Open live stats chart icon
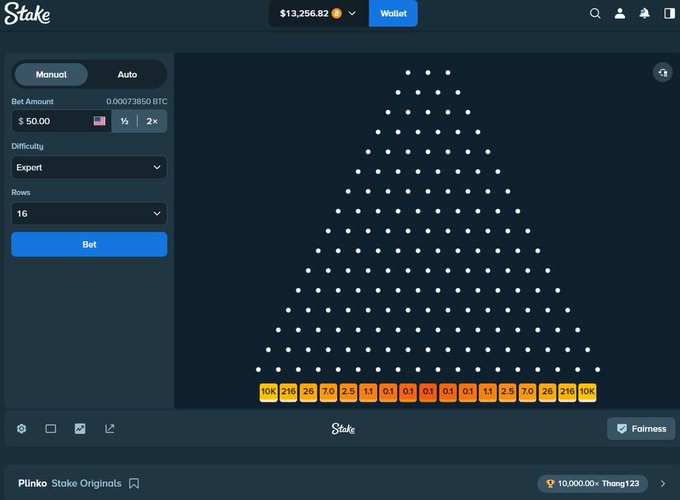The height and width of the screenshot is (500, 680). tap(80, 428)
